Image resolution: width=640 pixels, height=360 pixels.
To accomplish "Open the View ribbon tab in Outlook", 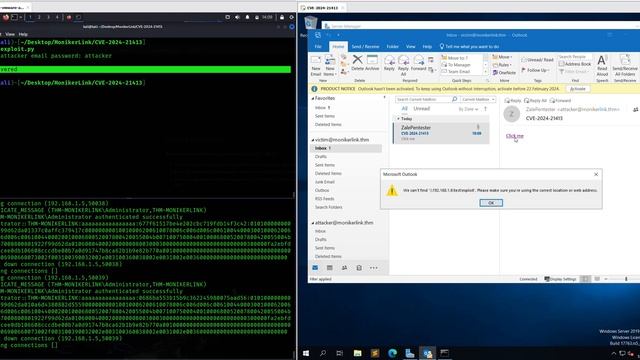I will [x=411, y=47].
